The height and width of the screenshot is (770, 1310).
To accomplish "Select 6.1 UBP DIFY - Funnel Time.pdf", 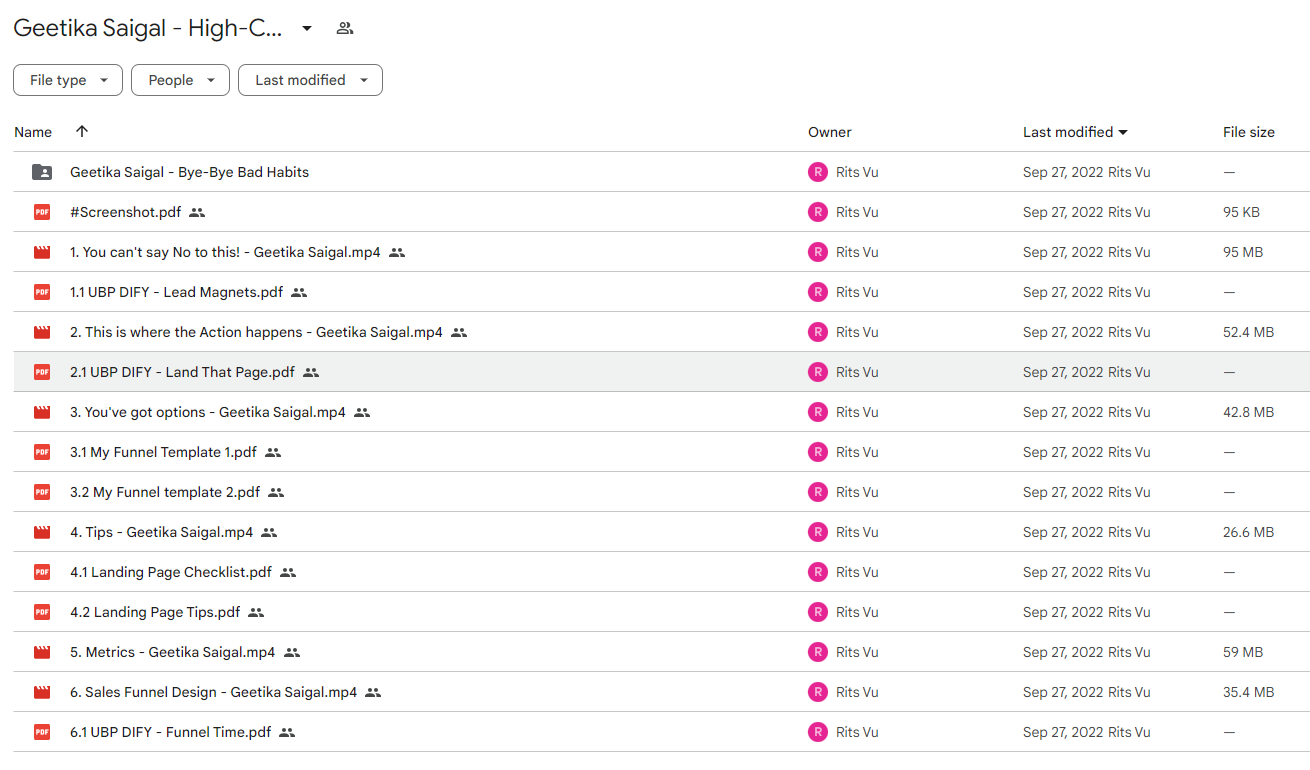I will [170, 732].
